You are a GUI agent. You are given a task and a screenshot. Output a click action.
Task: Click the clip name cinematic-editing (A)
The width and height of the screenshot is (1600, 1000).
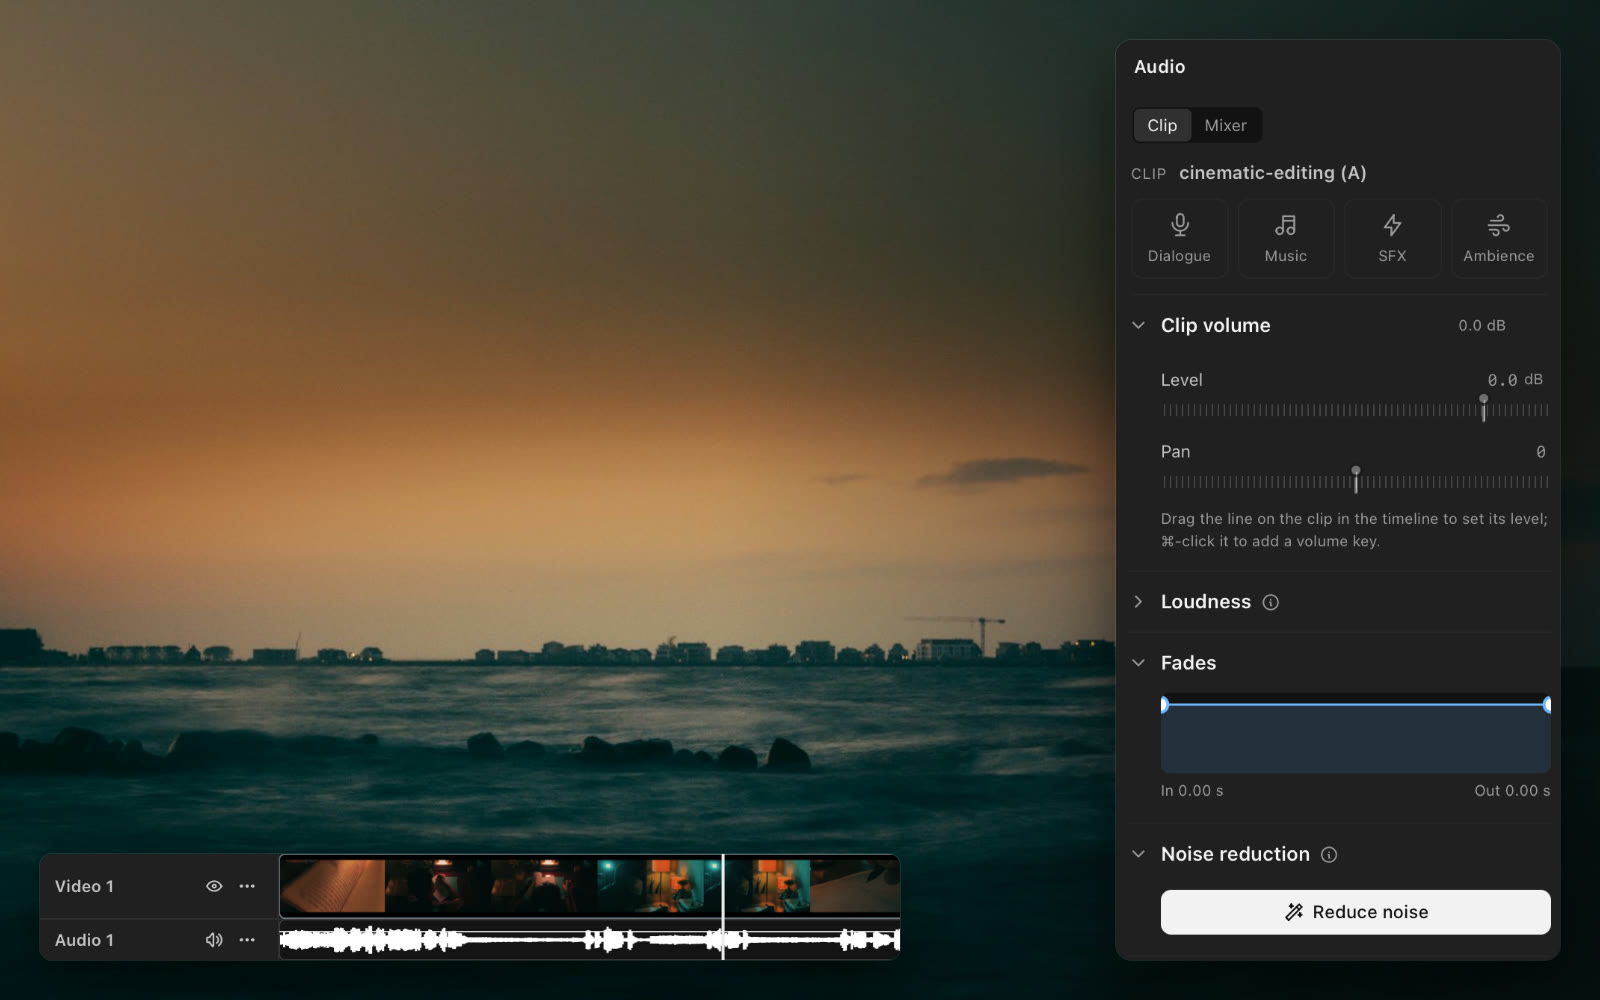(1272, 173)
